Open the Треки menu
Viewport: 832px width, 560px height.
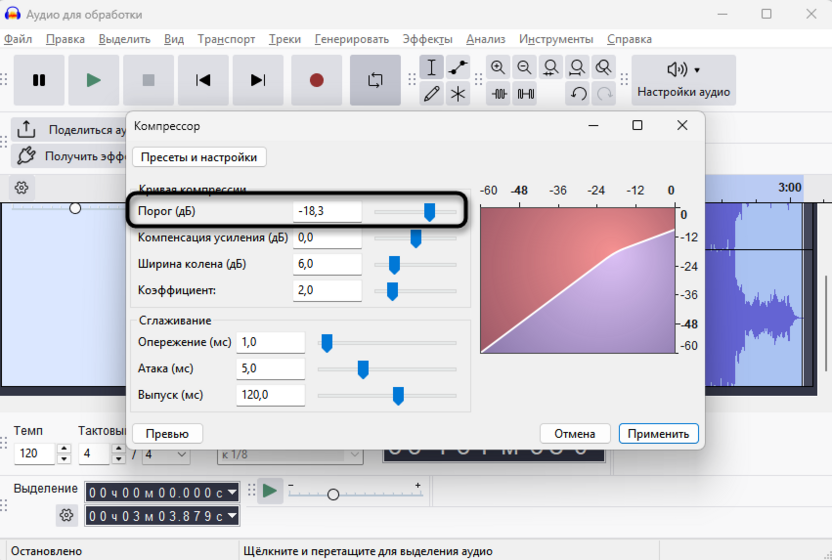coord(284,39)
